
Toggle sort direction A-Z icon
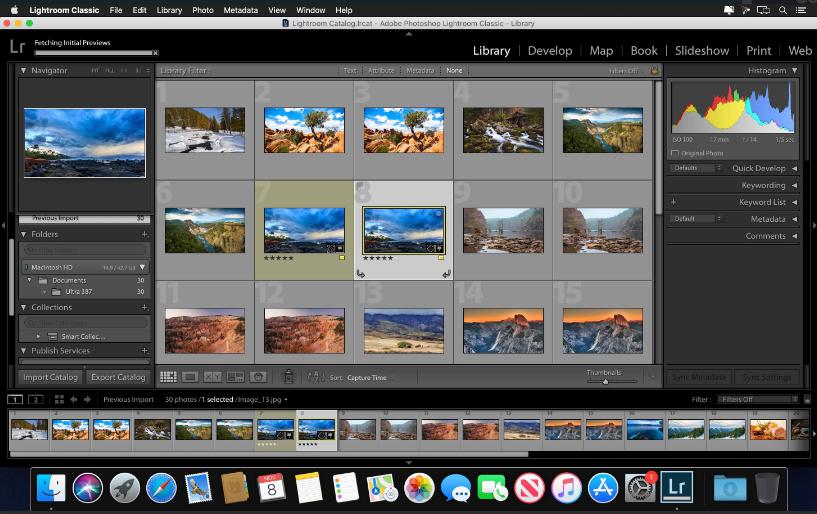tap(315, 376)
